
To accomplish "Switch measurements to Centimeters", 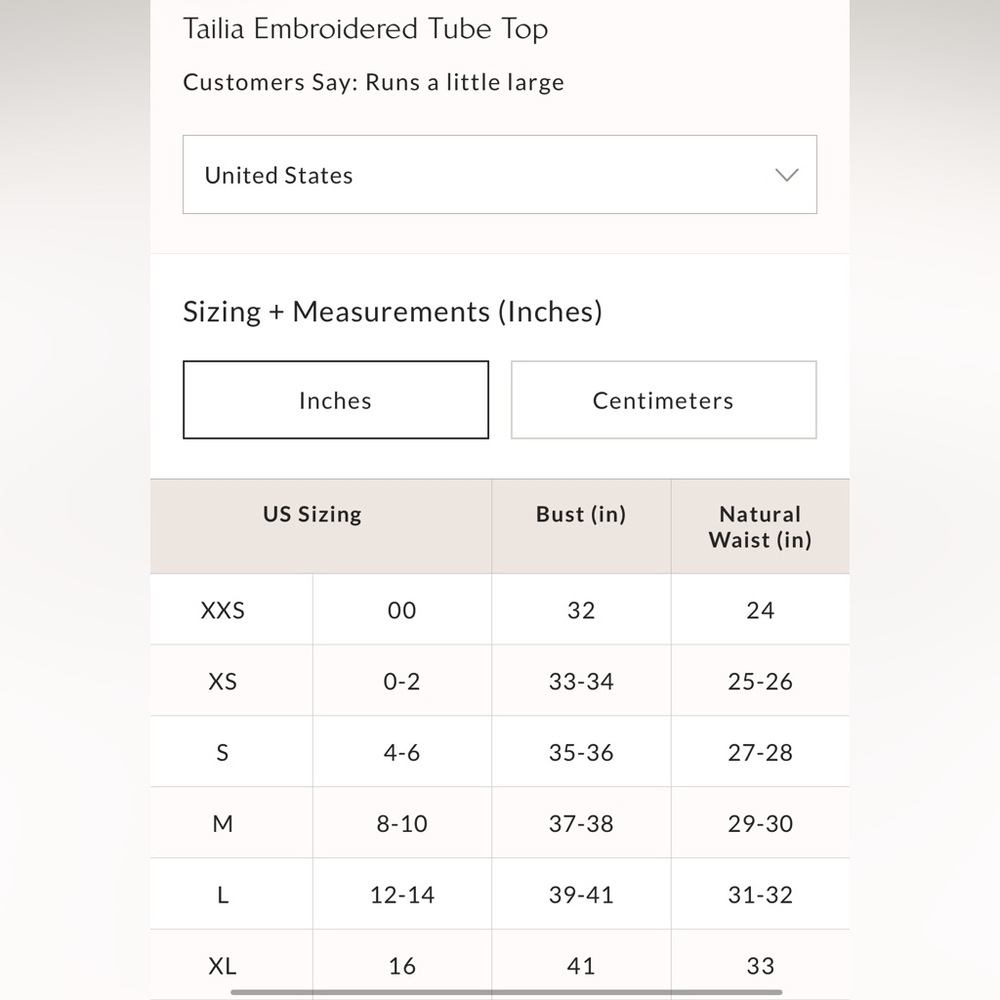I will click(663, 400).
